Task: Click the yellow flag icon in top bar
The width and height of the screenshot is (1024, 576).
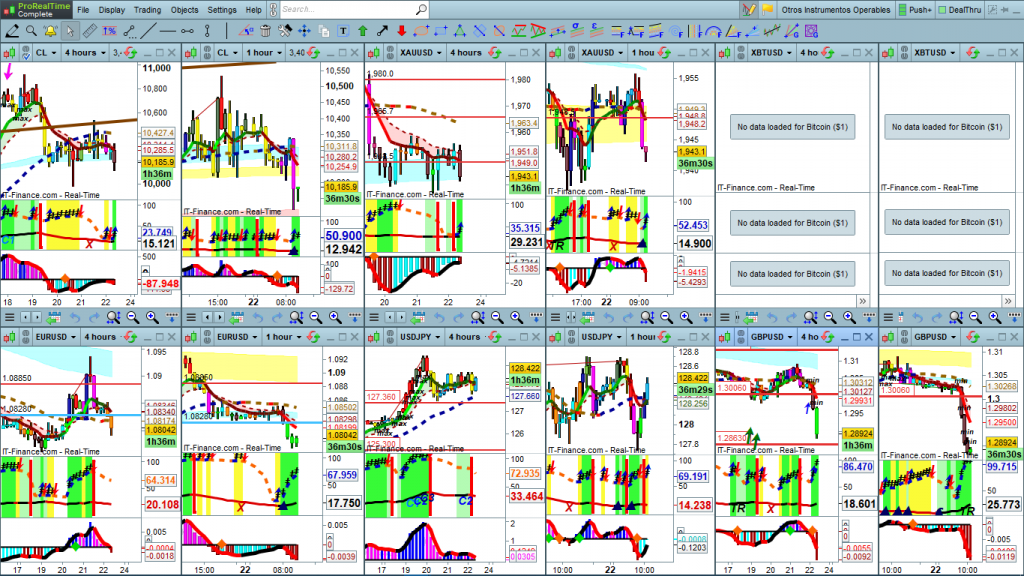Action: coord(768,9)
